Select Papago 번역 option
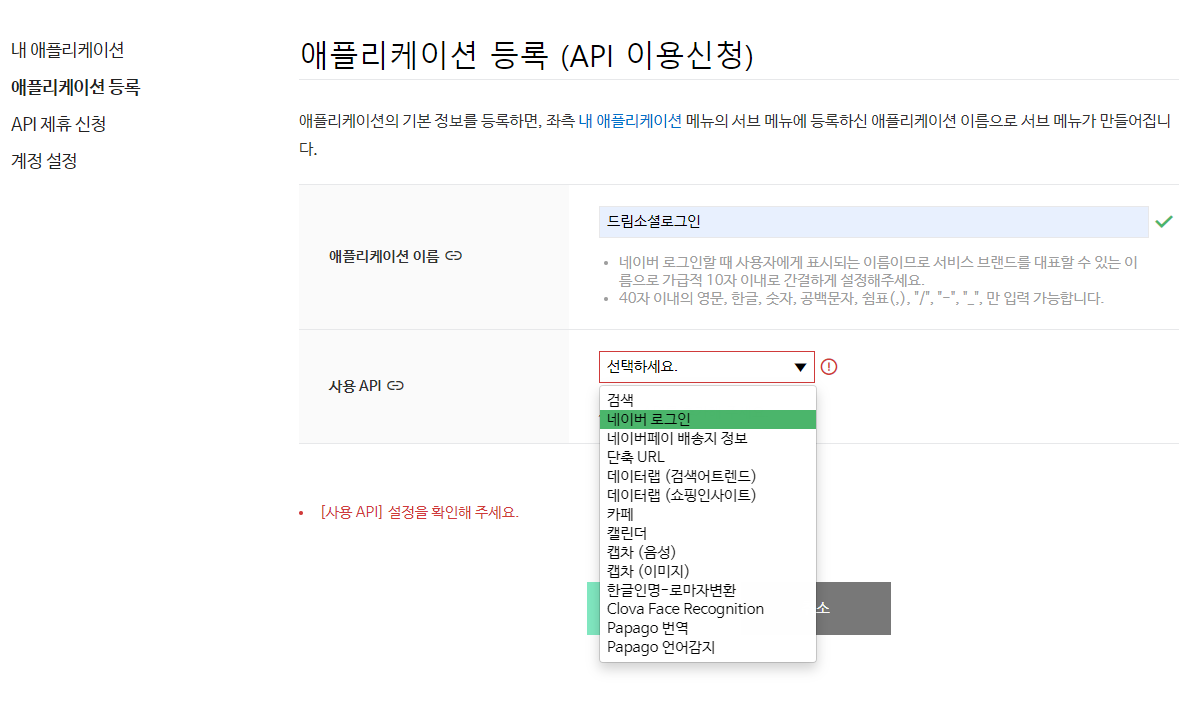Viewport: 1202px width, 705px height. (x=708, y=628)
